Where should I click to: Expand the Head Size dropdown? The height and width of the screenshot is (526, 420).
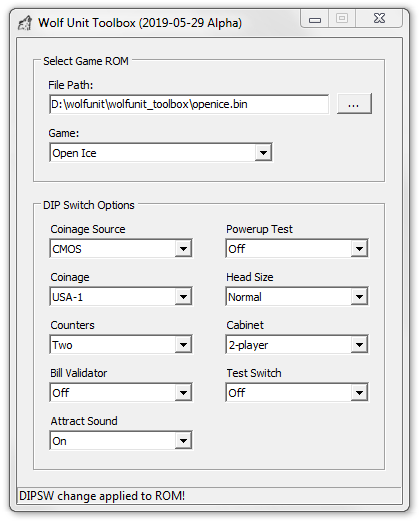point(297,297)
